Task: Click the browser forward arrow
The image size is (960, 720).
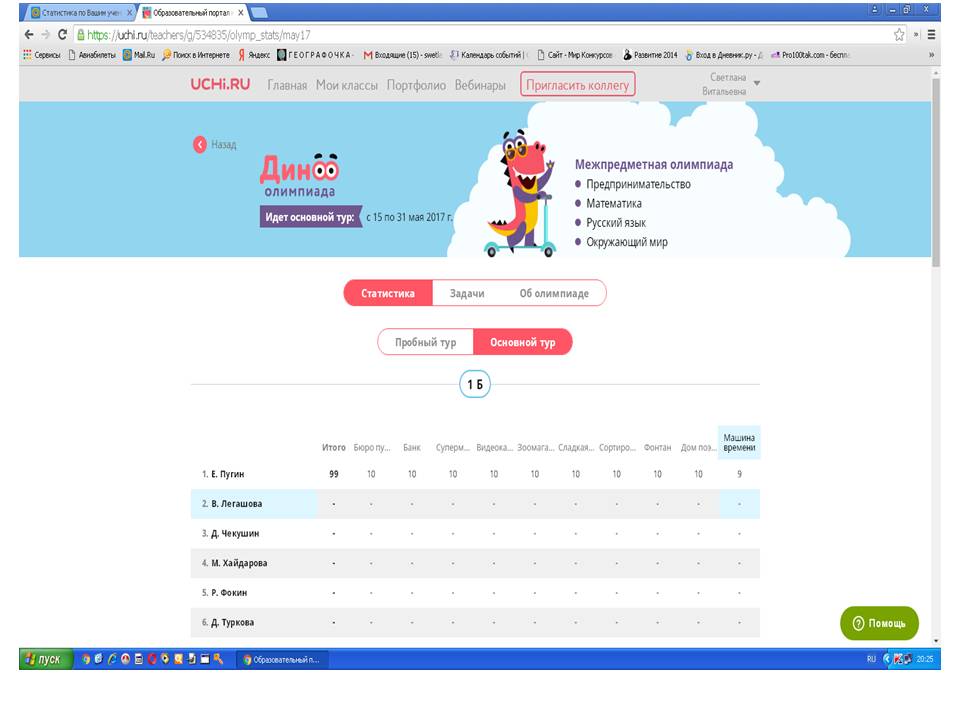Action: point(45,35)
